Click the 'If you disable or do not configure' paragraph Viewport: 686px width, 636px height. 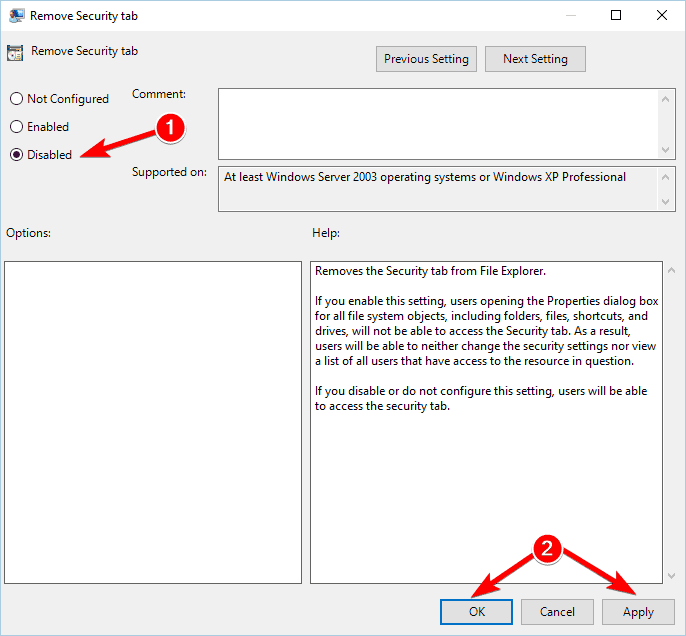tap(481, 398)
